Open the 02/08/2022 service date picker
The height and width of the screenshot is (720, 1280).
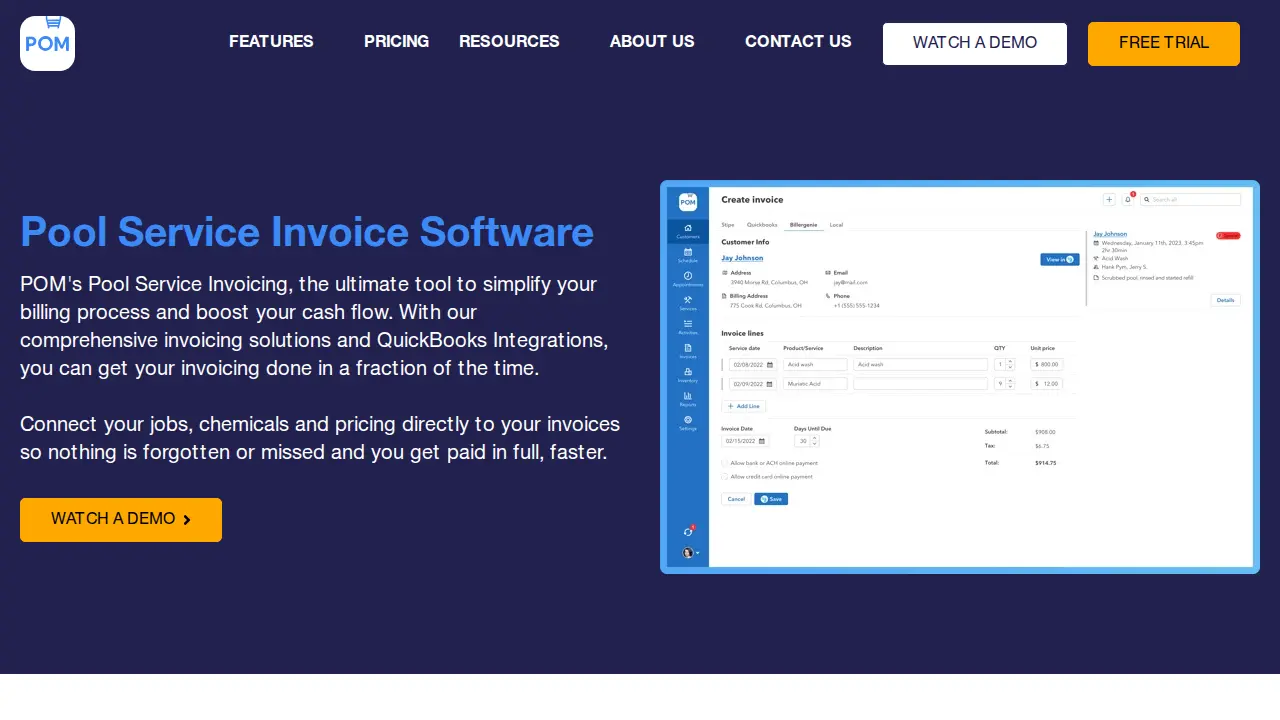[752, 365]
